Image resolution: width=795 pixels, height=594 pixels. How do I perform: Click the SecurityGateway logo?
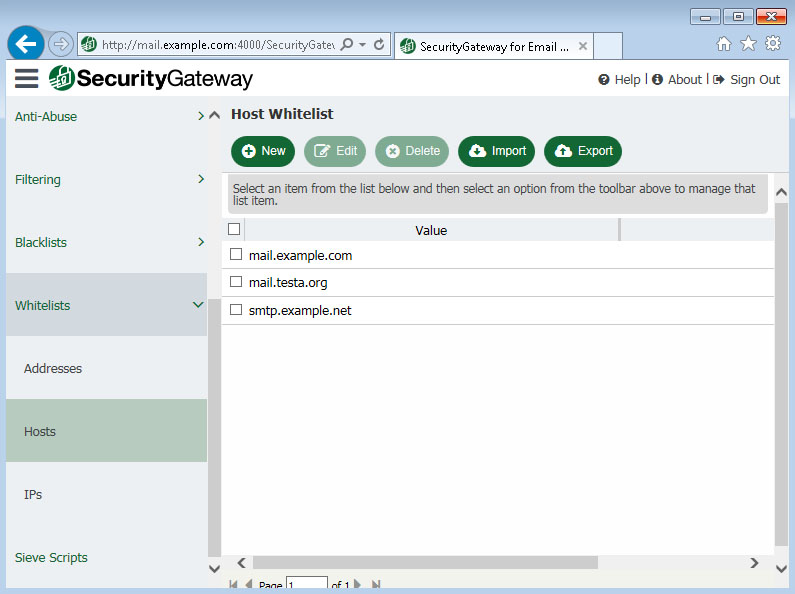151,79
